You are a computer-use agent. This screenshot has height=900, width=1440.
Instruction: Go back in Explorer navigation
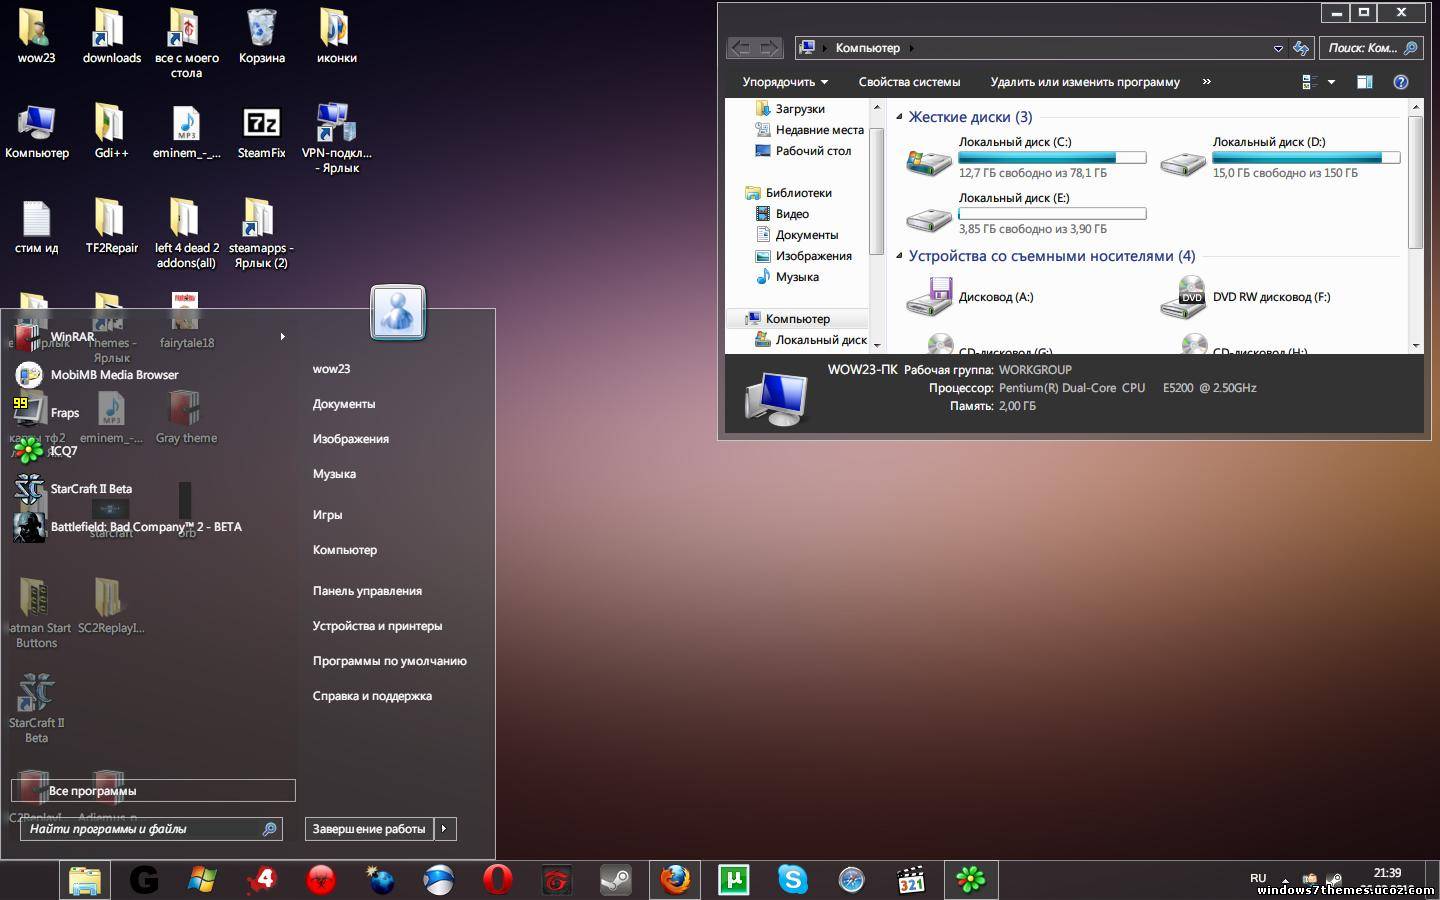pos(740,48)
